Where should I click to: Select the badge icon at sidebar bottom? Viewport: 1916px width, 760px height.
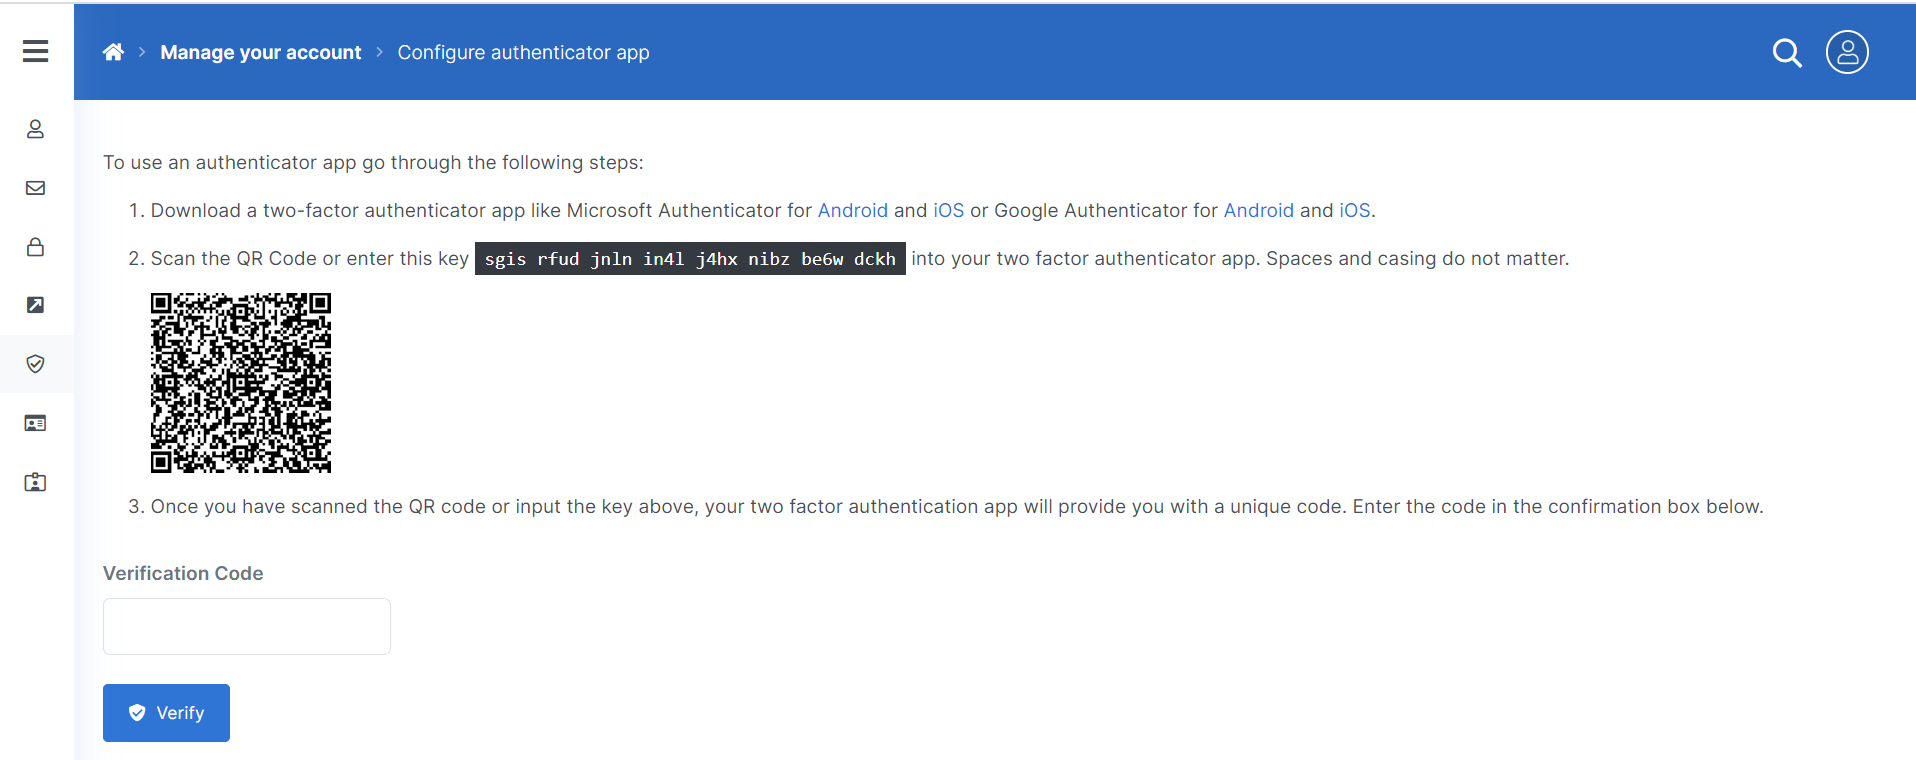[x=36, y=482]
